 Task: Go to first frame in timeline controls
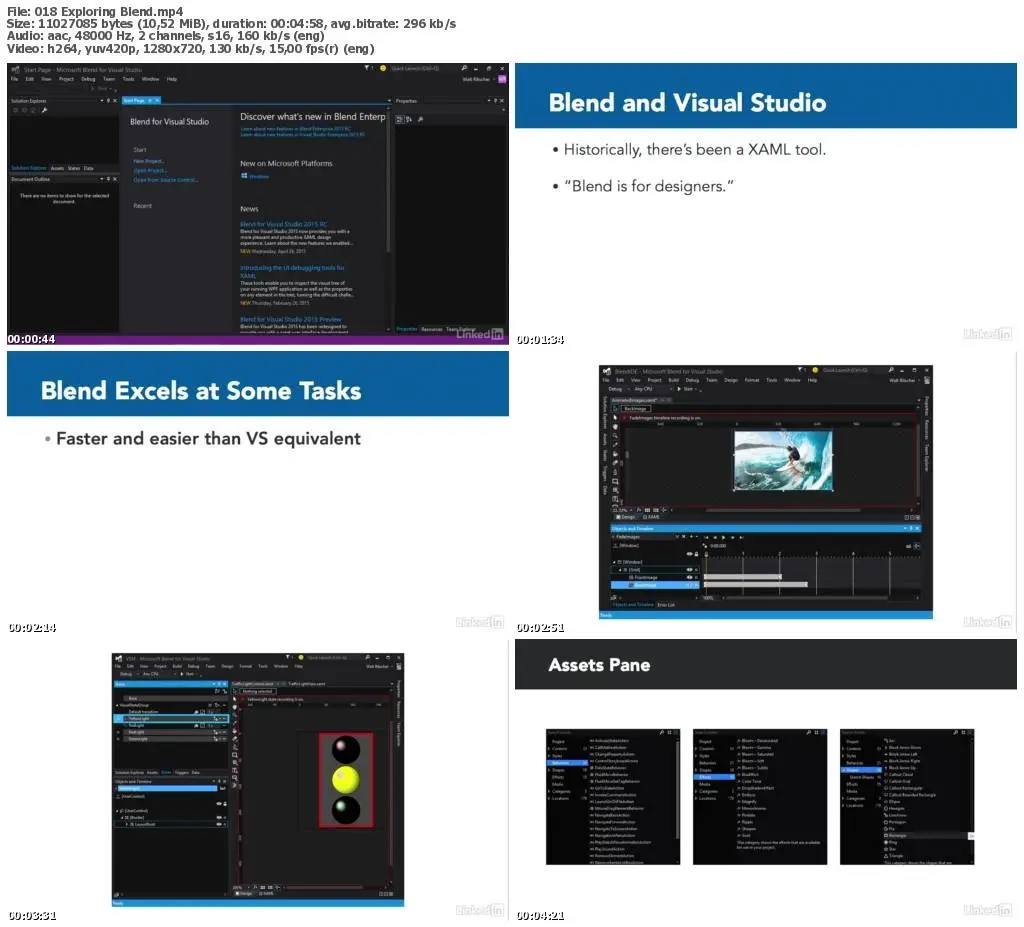point(706,537)
